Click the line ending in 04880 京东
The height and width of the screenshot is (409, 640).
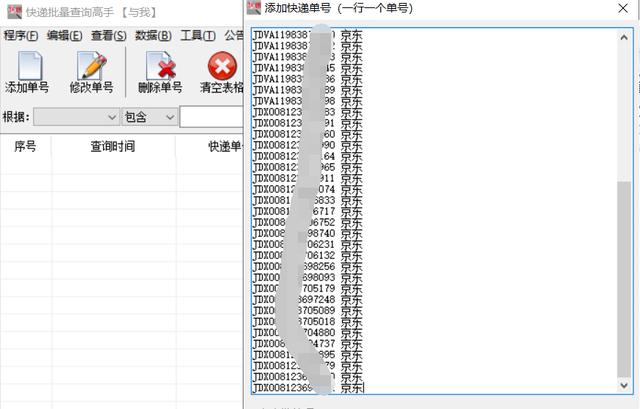(308, 333)
